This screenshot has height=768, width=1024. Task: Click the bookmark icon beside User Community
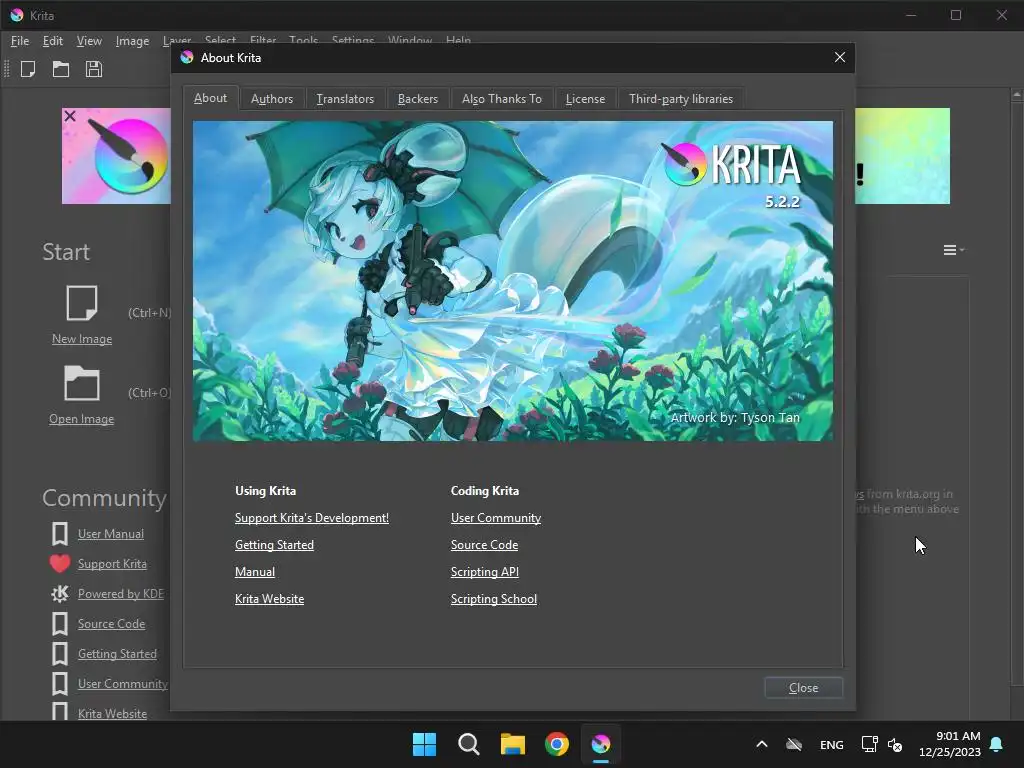tap(59, 684)
